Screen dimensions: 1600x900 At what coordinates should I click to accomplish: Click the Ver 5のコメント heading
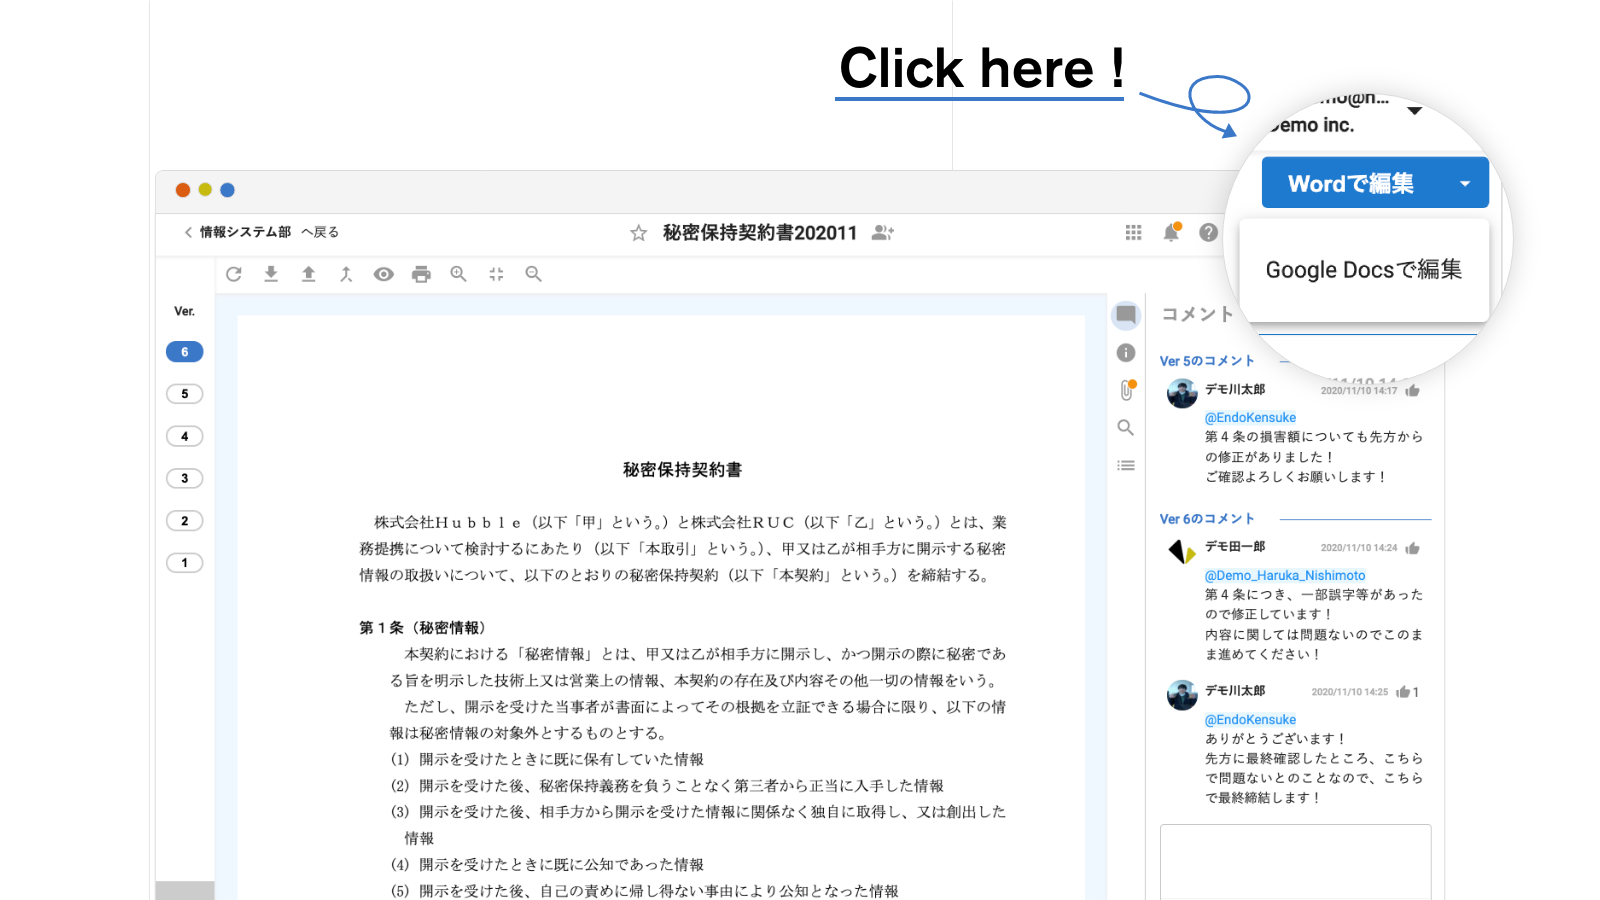point(1207,361)
